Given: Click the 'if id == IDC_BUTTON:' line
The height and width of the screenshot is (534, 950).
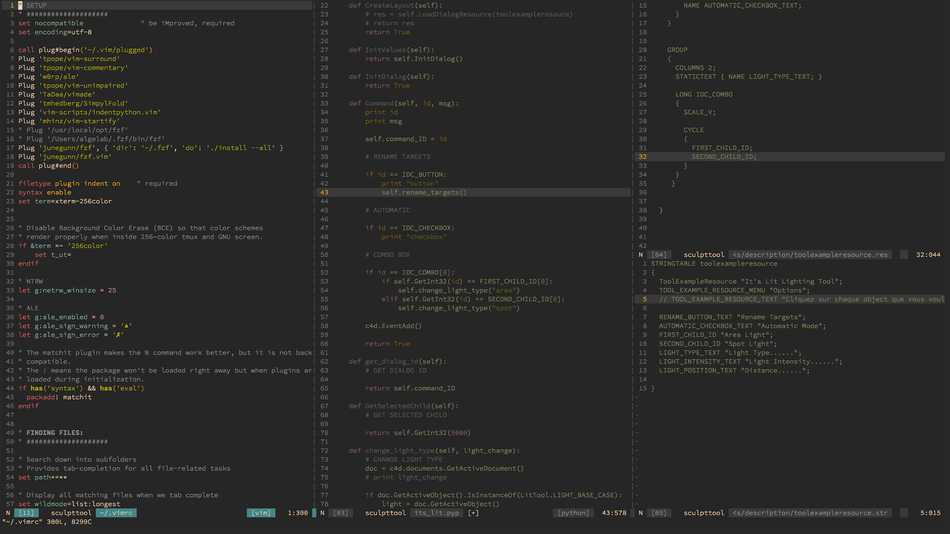Looking at the screenshot, I should pyautogui.click(x=406, y=175).
